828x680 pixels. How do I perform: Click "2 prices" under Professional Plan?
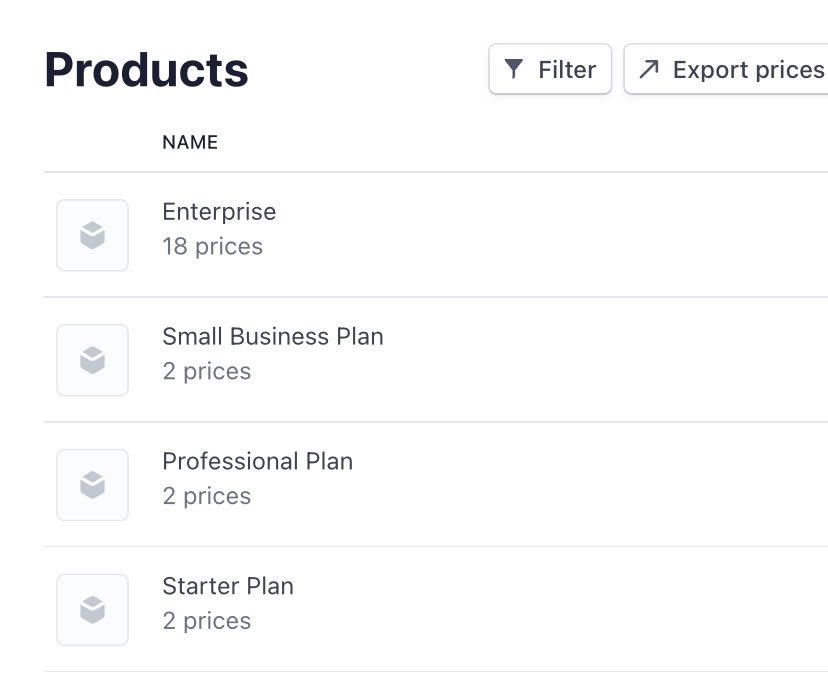pos(206,497)
